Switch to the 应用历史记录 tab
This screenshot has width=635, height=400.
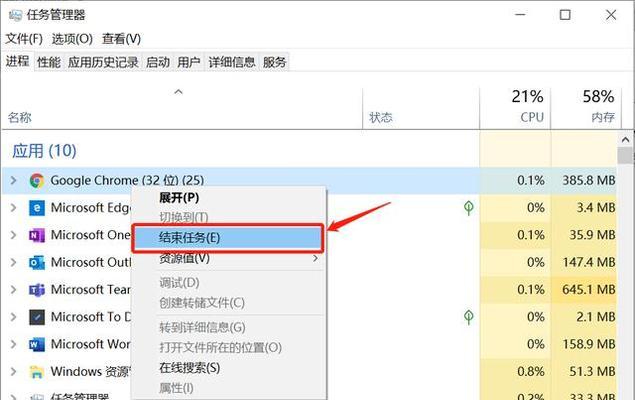pyautogui.click(x=103, y=62)
